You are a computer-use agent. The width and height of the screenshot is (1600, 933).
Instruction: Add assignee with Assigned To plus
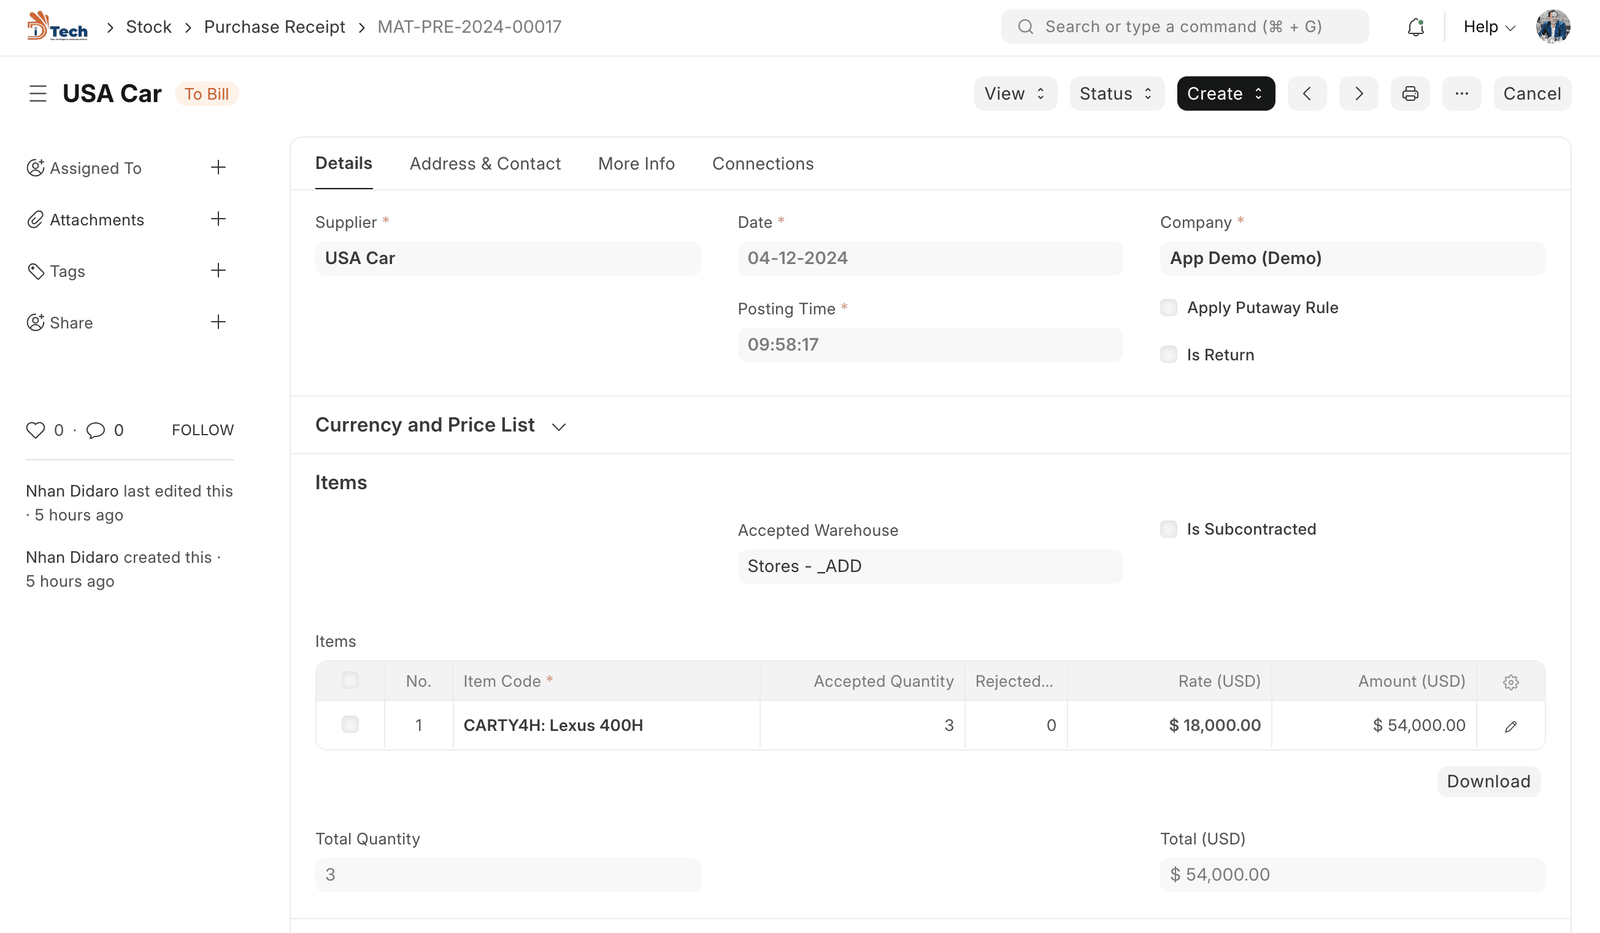[x=218, y=167]
